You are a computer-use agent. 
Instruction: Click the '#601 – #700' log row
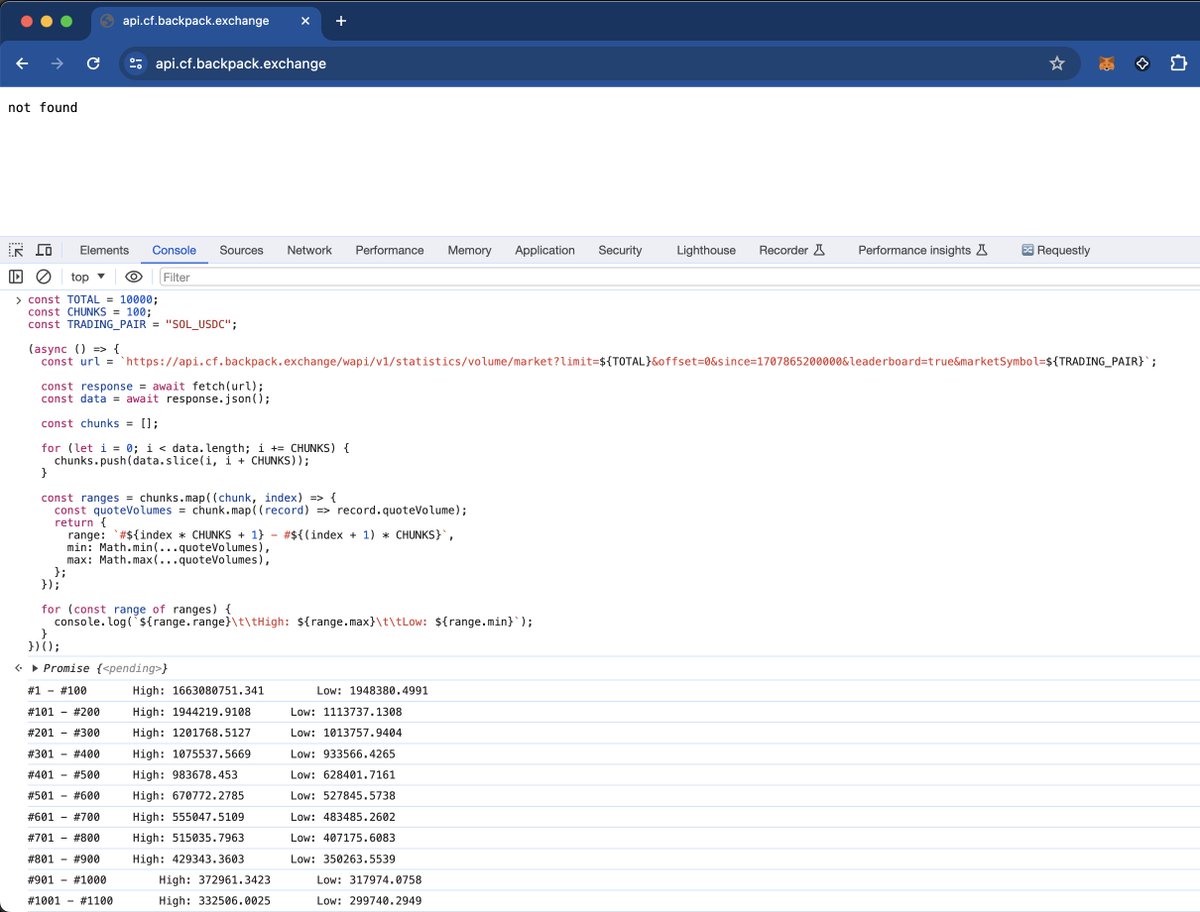pos(600,817)
